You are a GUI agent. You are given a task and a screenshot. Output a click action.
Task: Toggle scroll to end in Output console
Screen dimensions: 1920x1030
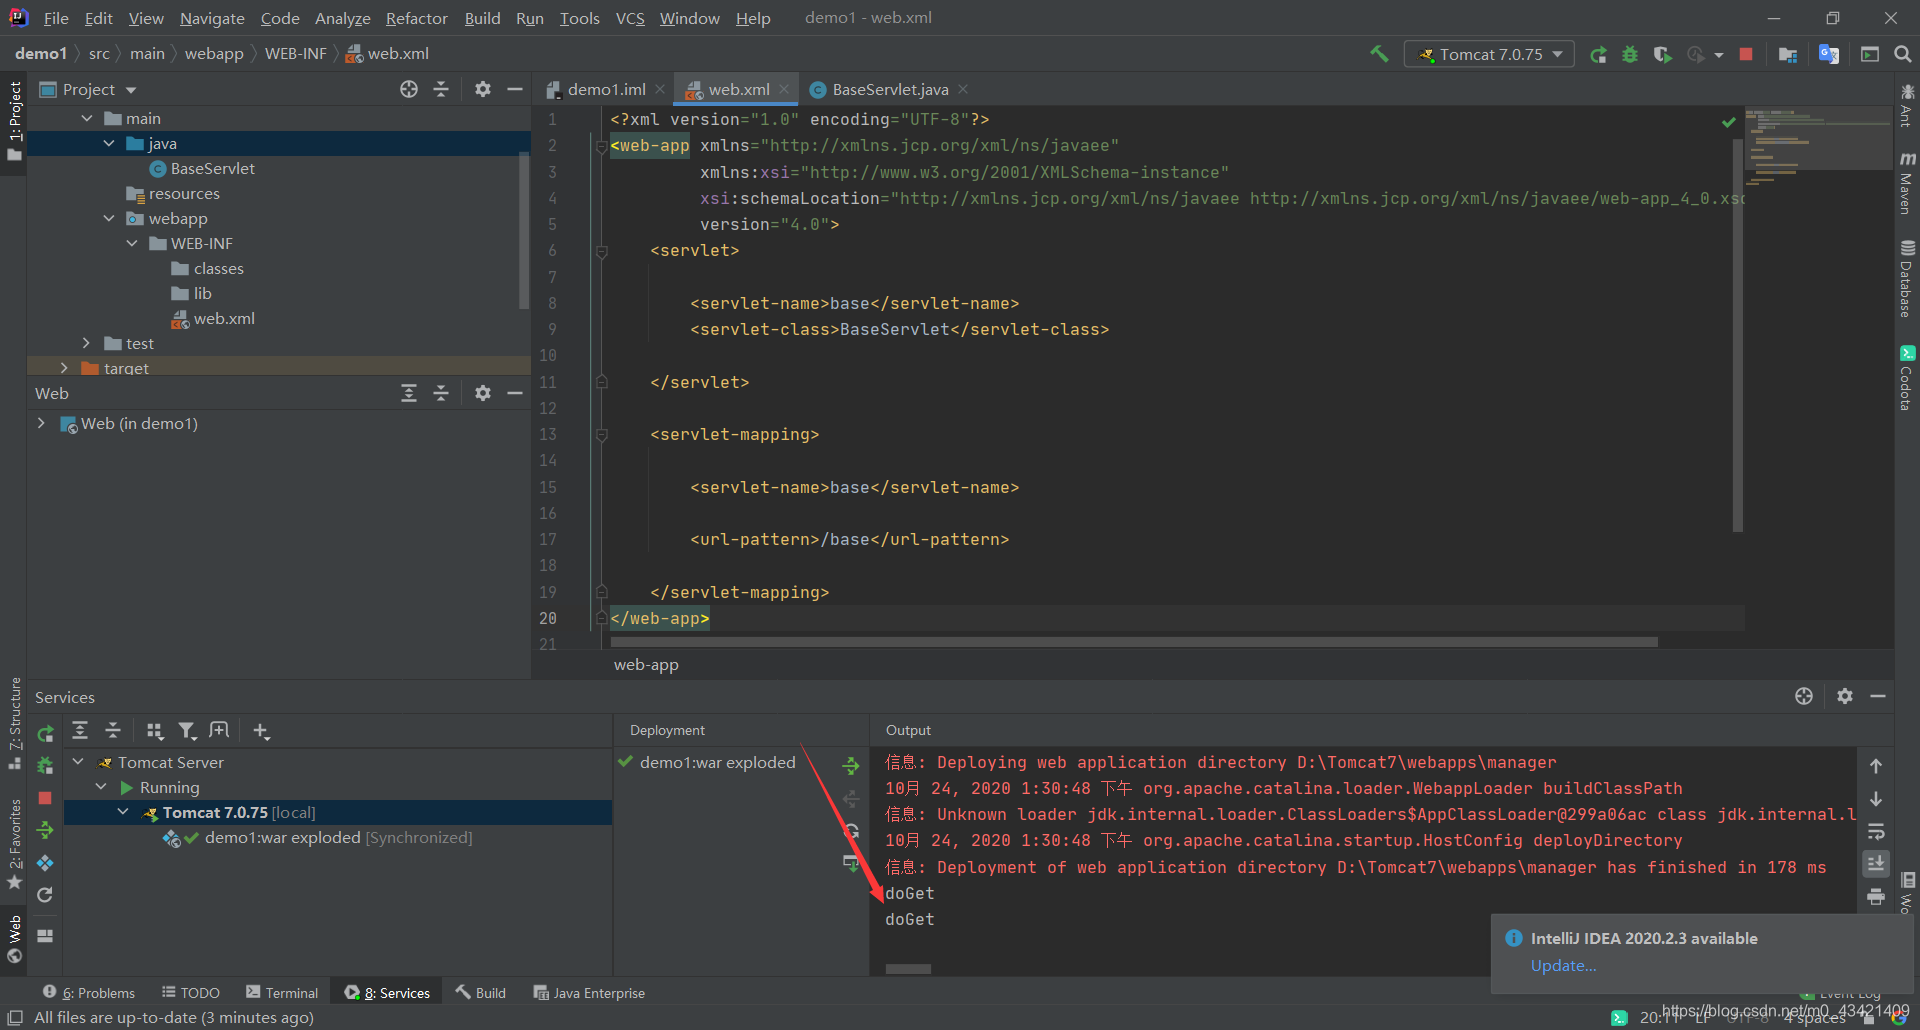(1876, 863)
